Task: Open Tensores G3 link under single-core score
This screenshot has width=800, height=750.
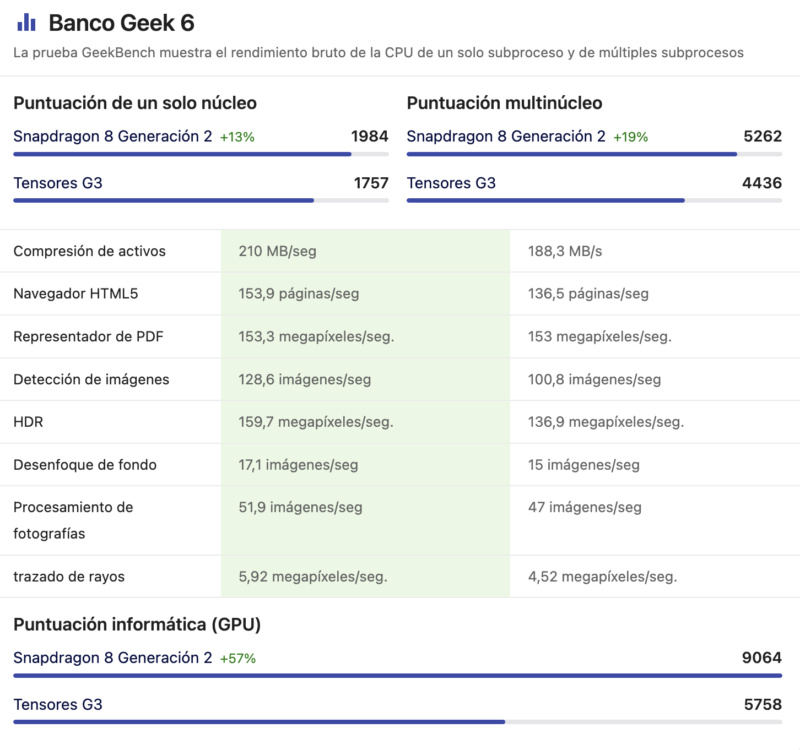Action: point(58,183)
